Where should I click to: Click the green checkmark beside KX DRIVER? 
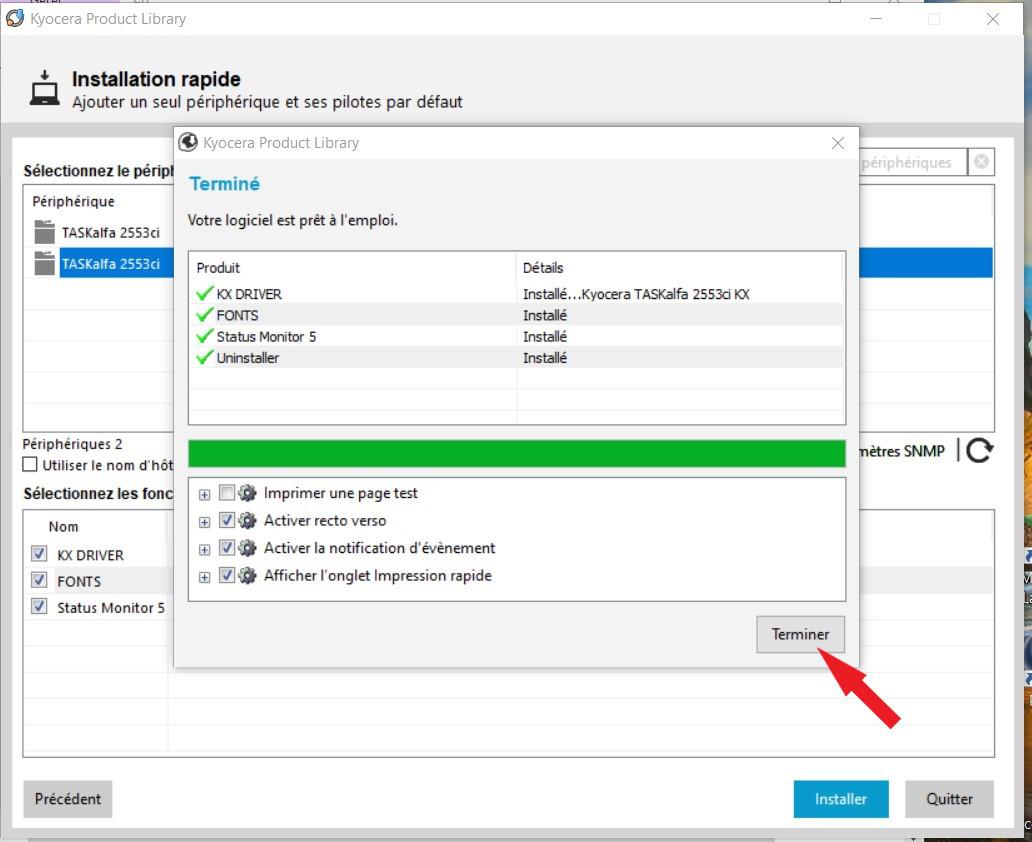click(x=205, y=294)
